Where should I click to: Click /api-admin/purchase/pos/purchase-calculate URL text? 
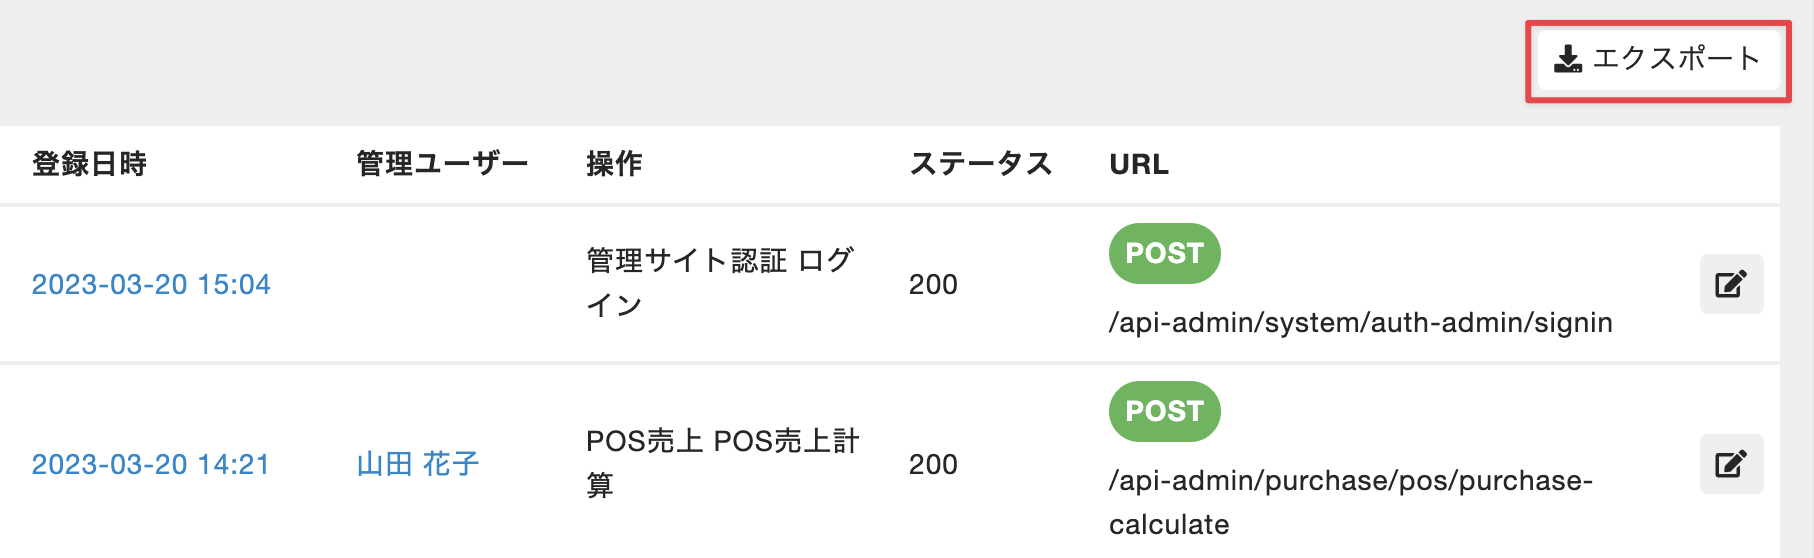click(x=1350, y=502)
